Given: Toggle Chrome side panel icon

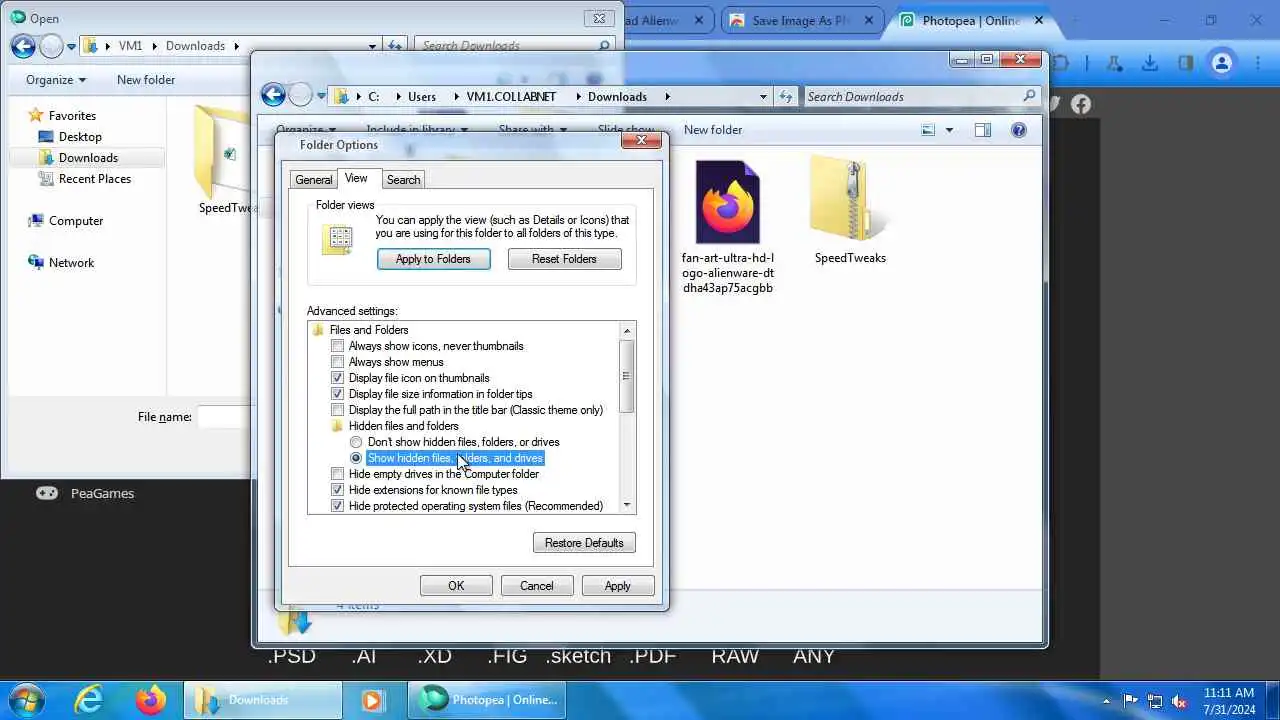Looking at the screenshot, I should click(x=1185, y=63).
